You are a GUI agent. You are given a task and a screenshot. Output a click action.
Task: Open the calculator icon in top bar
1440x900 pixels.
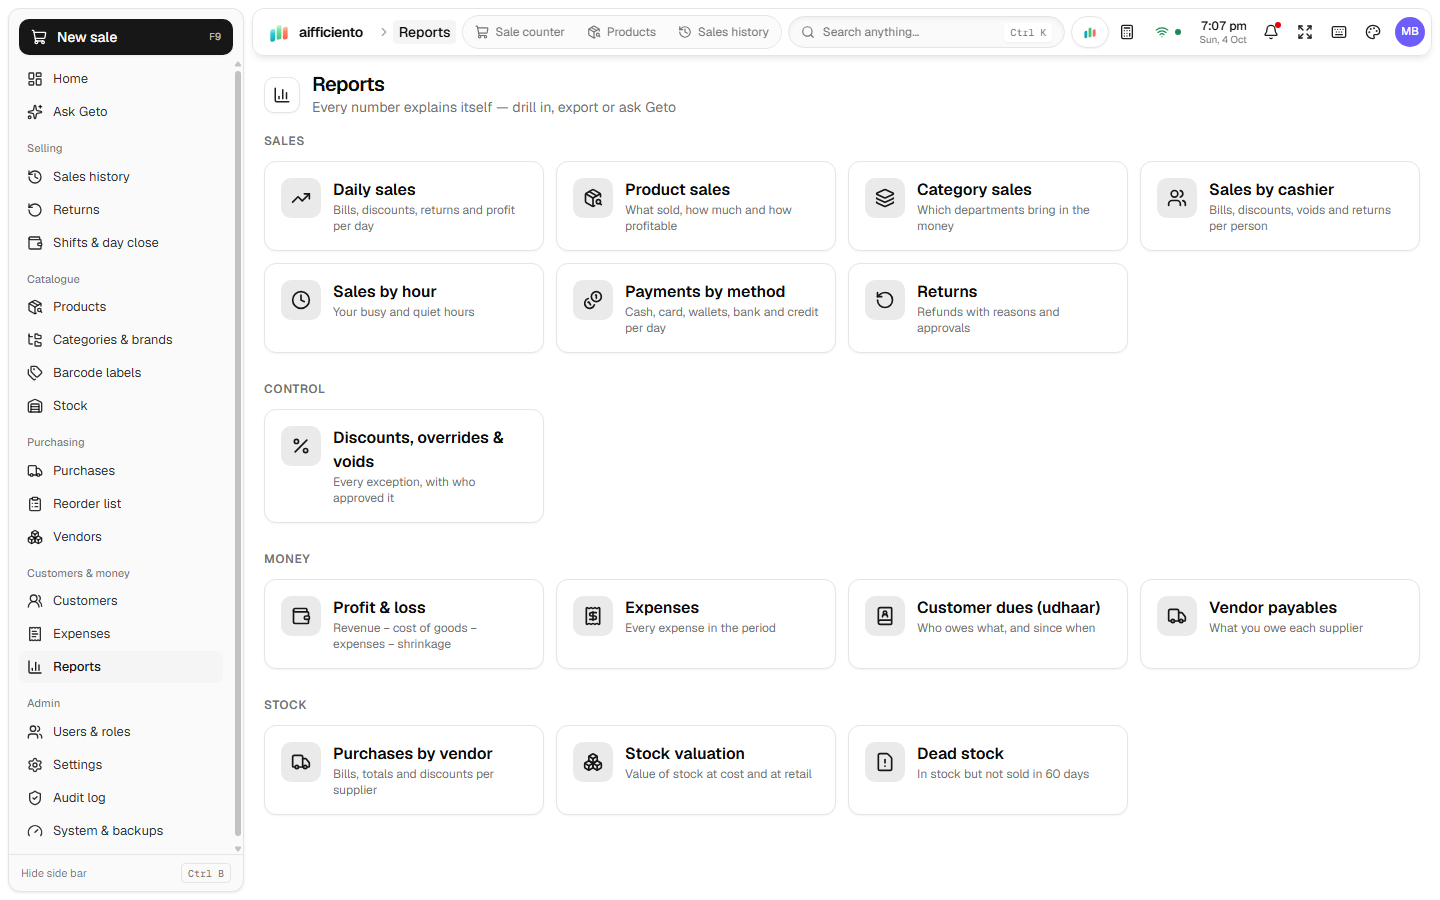[x=1127, y=32]
